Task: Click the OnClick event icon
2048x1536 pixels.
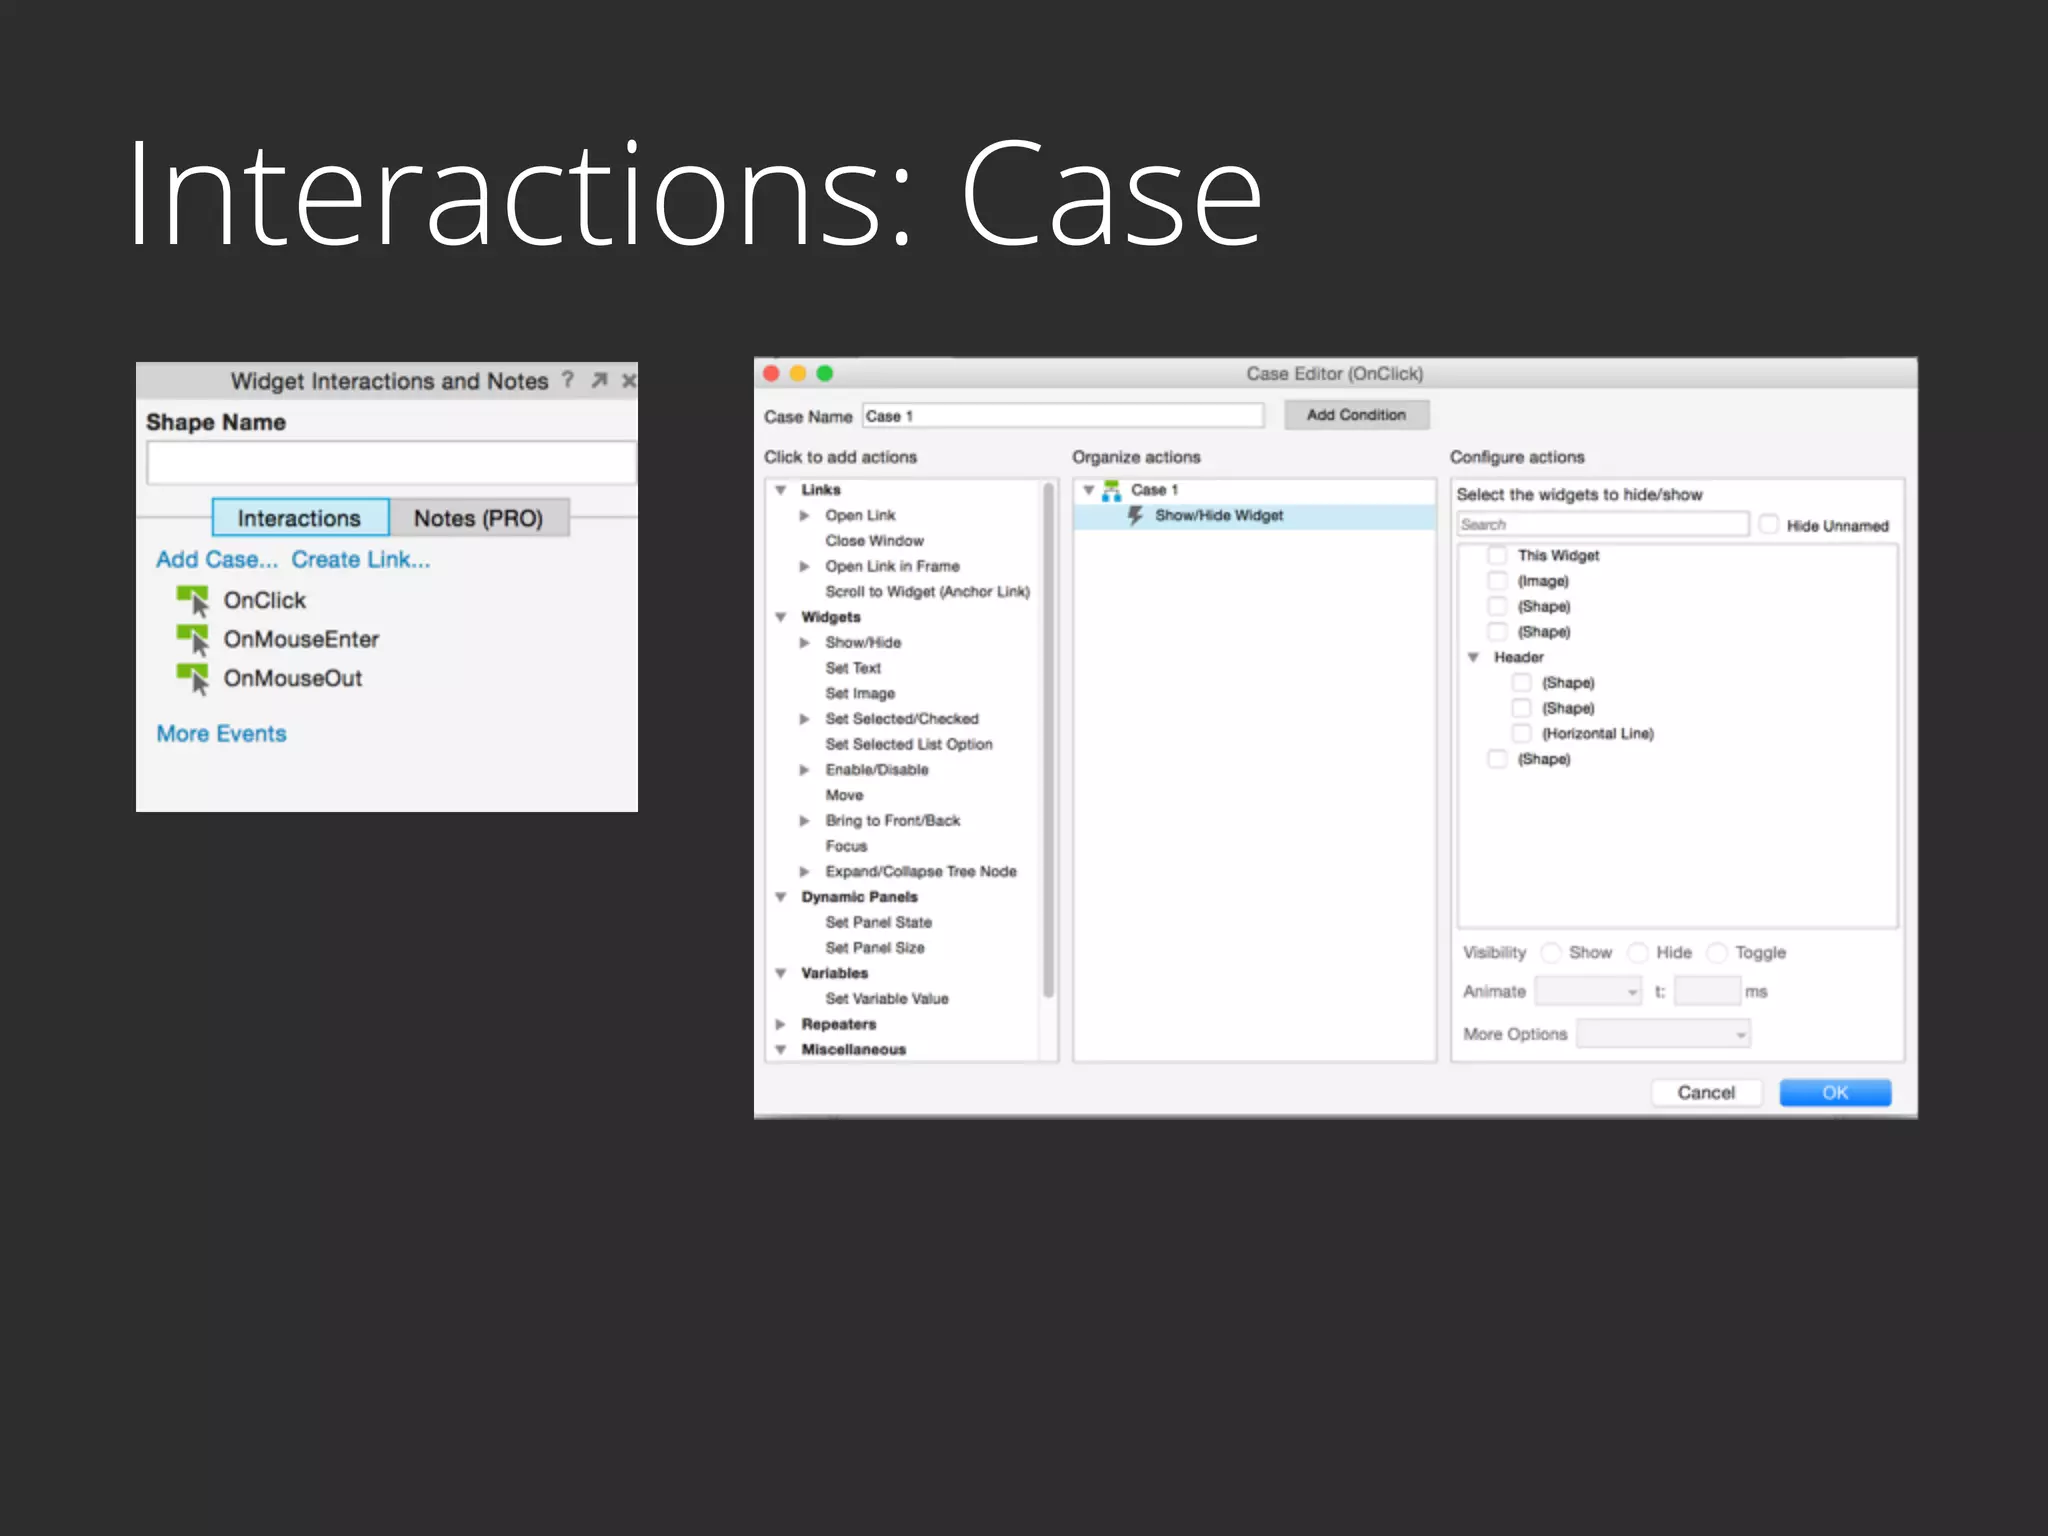Action: click(x=192, y=600)
